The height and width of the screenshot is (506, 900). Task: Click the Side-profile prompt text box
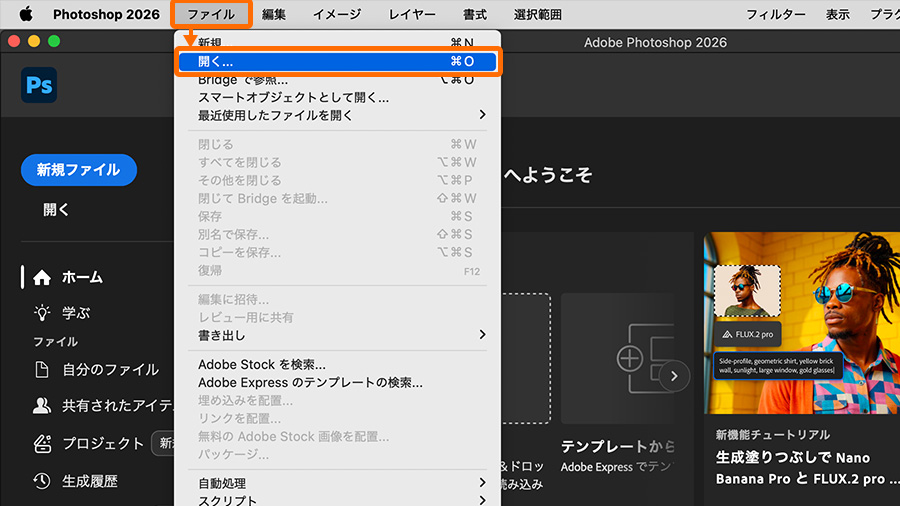coord(778,365)
